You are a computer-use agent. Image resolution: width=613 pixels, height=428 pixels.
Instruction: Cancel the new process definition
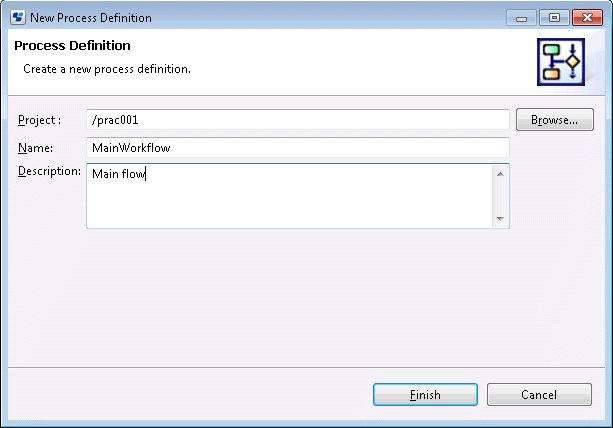539,395
